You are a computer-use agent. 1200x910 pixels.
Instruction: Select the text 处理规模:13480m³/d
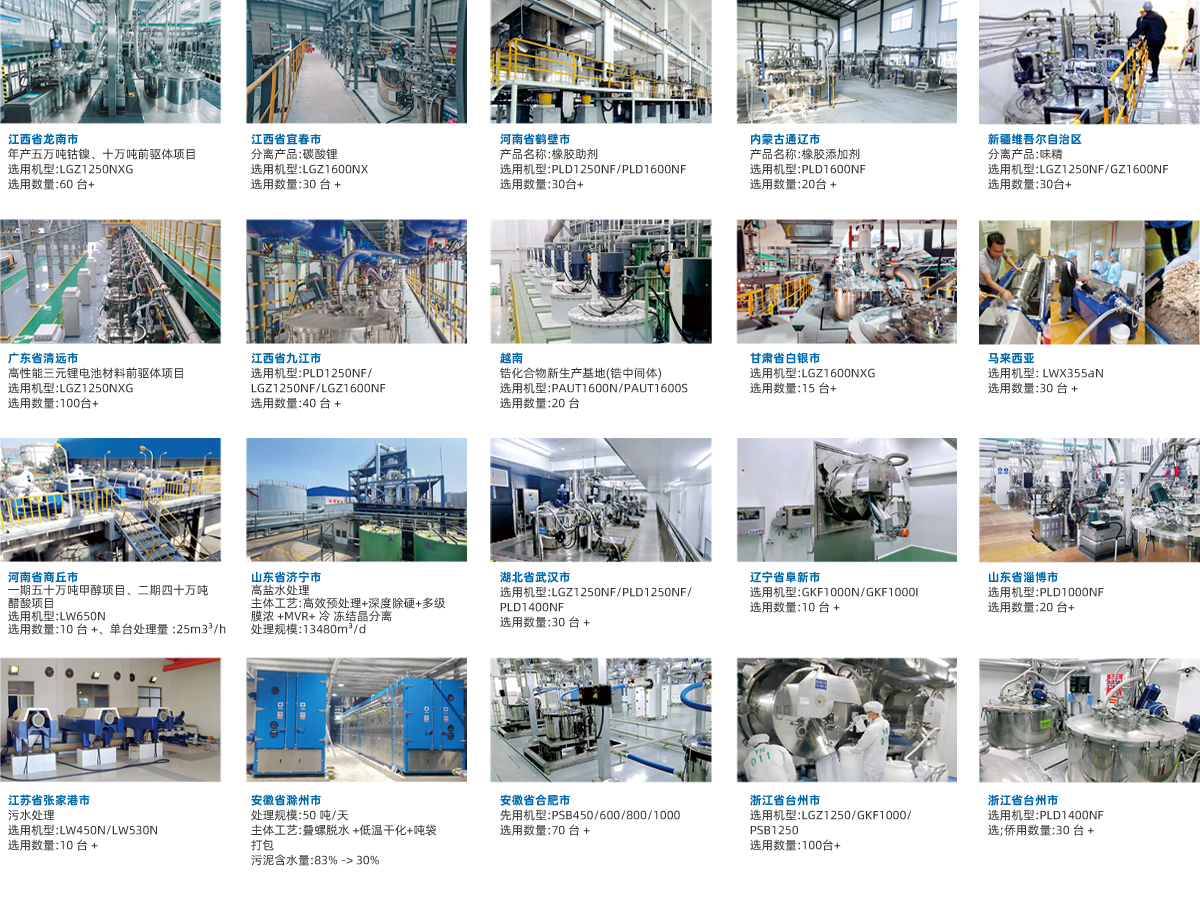pyautogui.click(x=309, y=629)
